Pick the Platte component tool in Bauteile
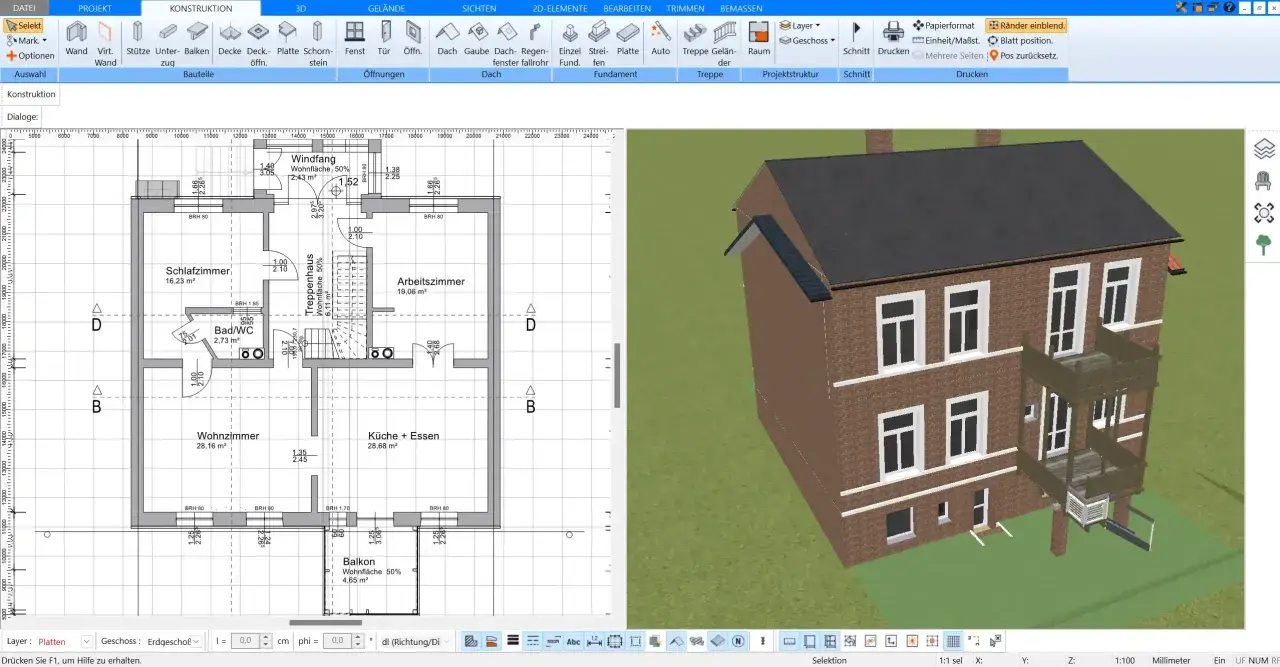This screenshot has height=667, width=1280. pyautogui.click(x=288, y=38)
